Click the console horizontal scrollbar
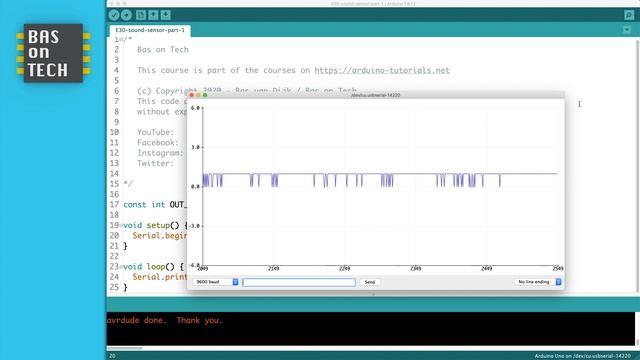This screenshot has height=360, width=640. pyautogui.click(x=125, y=348)
